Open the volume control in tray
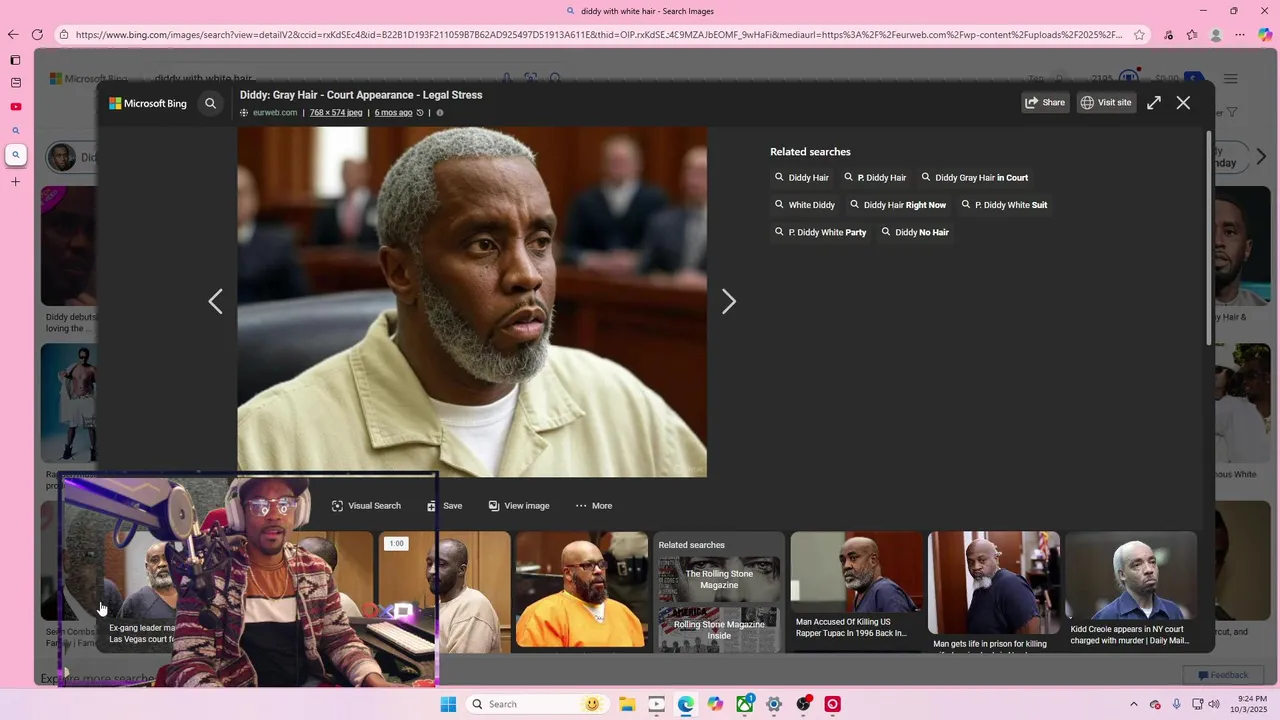 click(1214, 704)
